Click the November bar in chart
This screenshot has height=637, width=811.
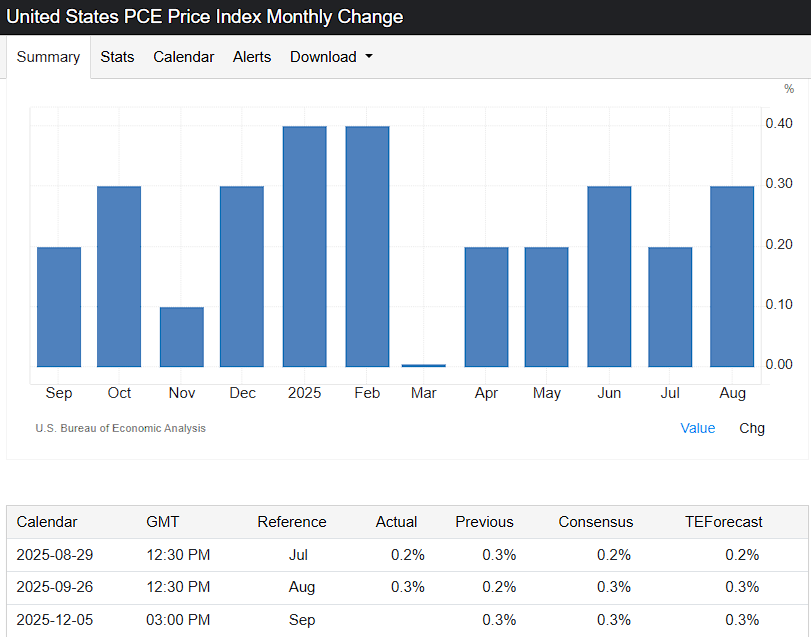tap(182, 336)
